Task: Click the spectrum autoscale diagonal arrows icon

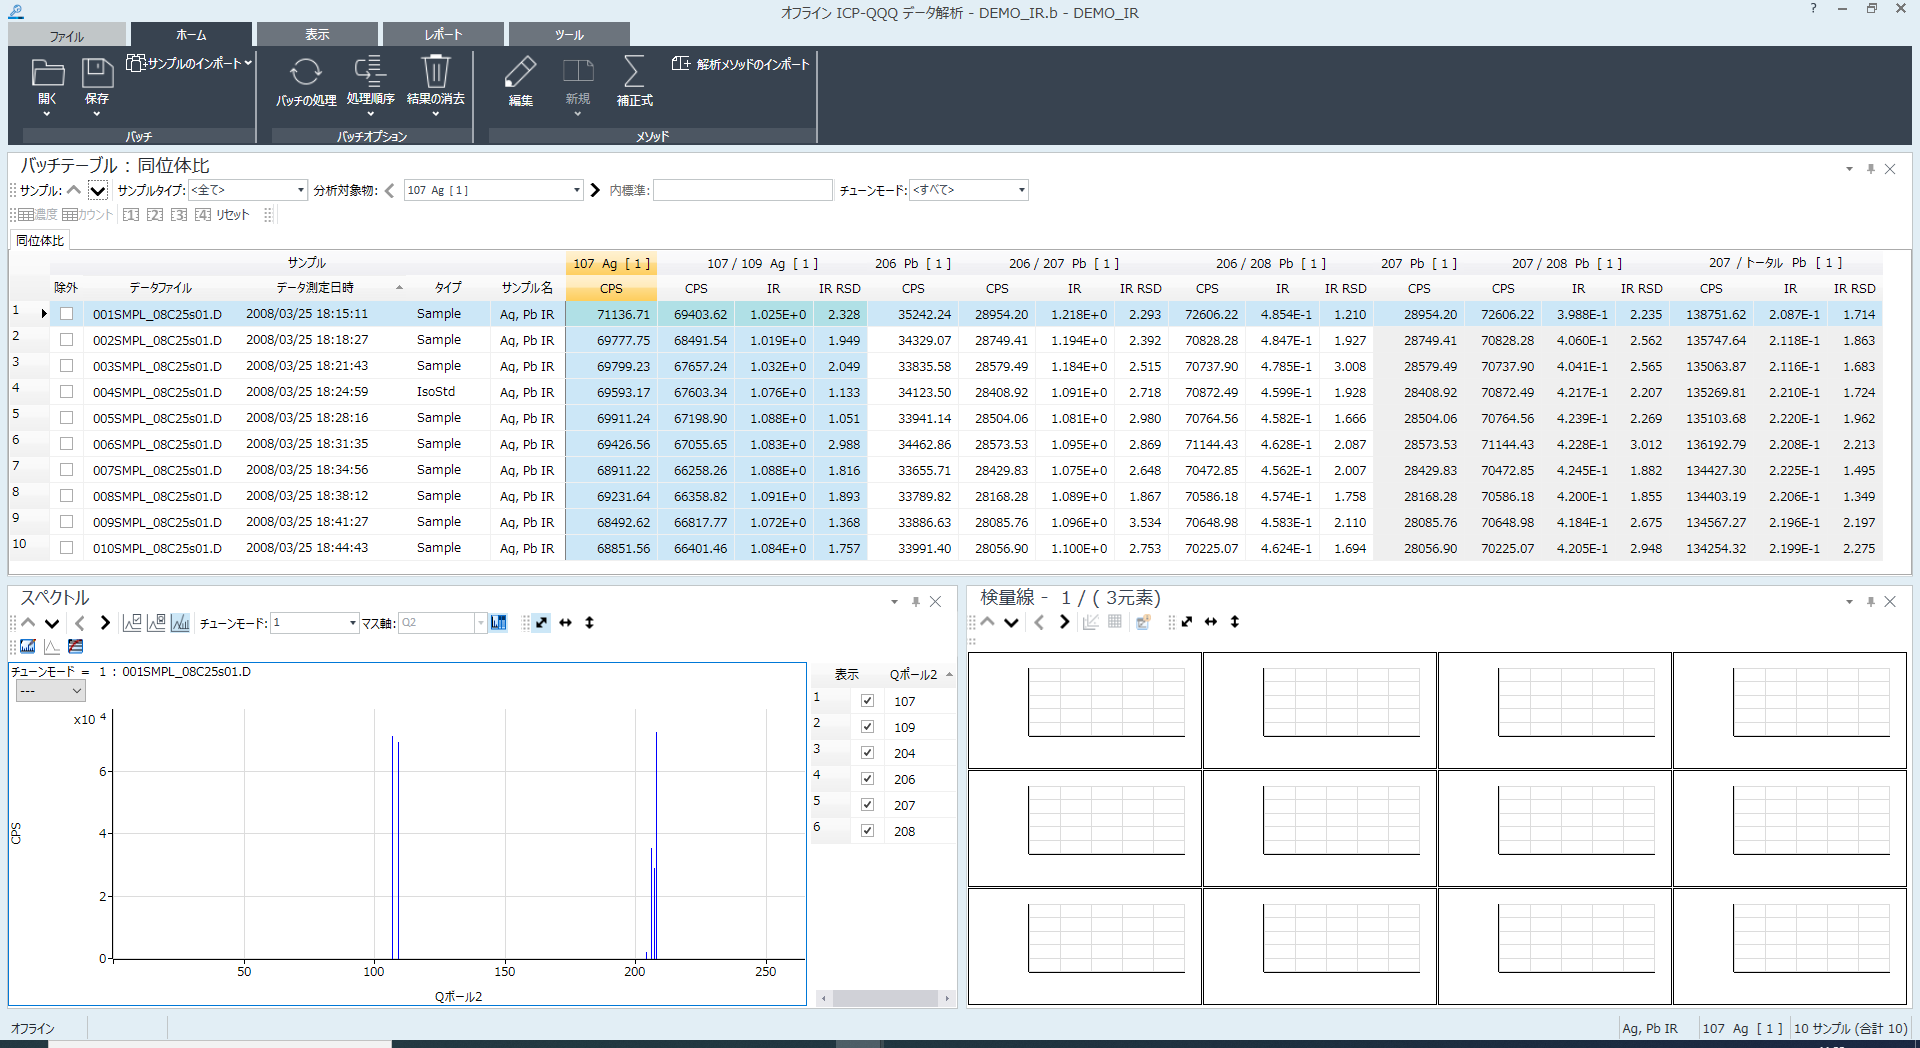Action: (541, 623)
